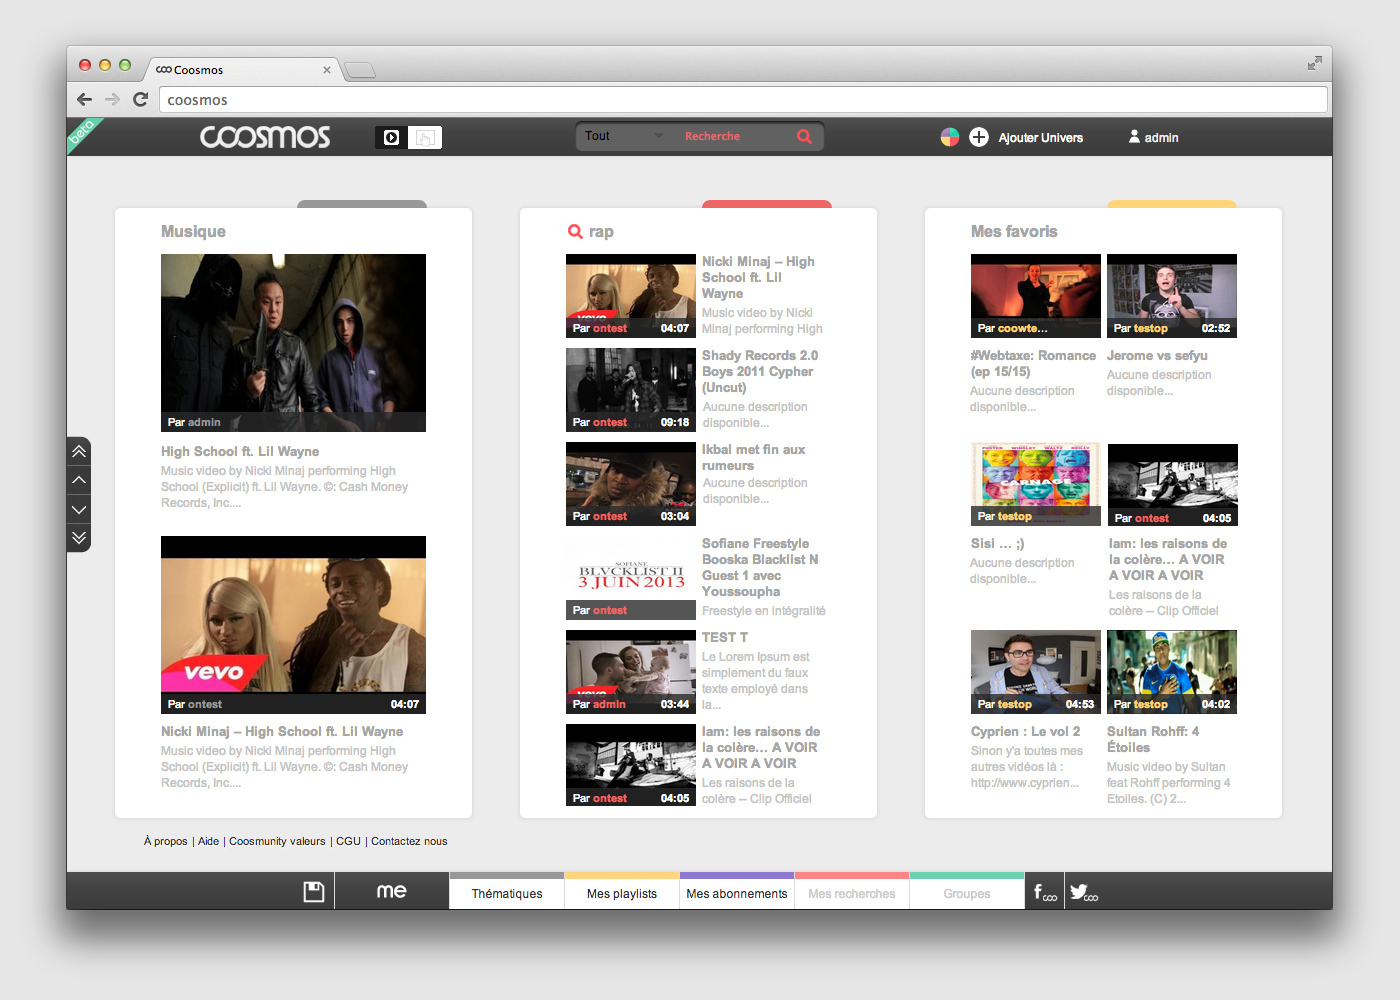Viewport: 1400px width, 1000px height.
Task: Open Mes recherches tab
Action: pyautogui.click(x=852, y=893)
